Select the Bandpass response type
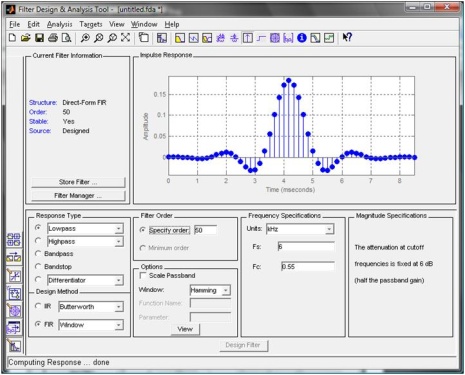 point(54,254)
